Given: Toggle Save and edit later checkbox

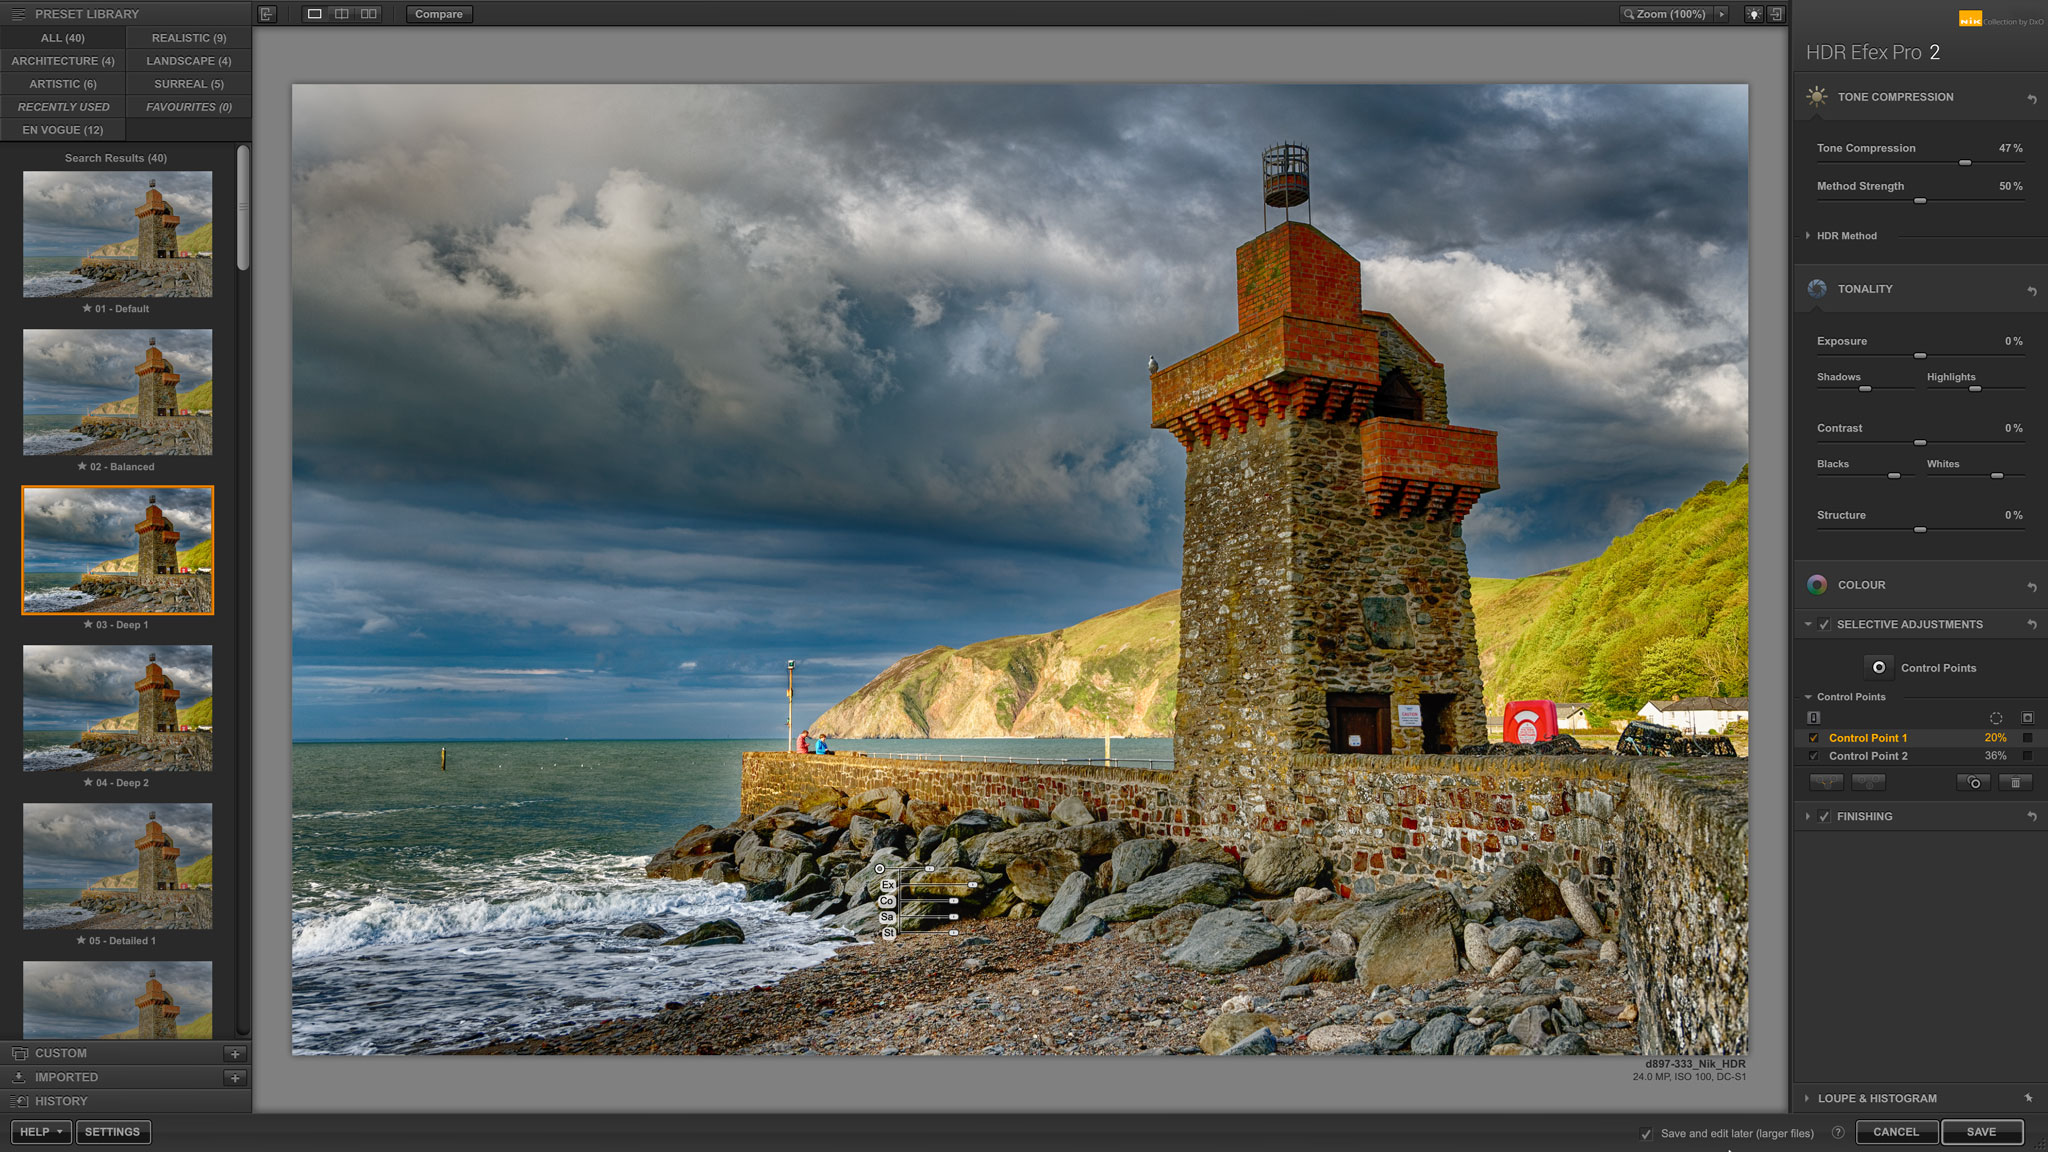Looking at the screenshot, I should tap(1646, 1133).
